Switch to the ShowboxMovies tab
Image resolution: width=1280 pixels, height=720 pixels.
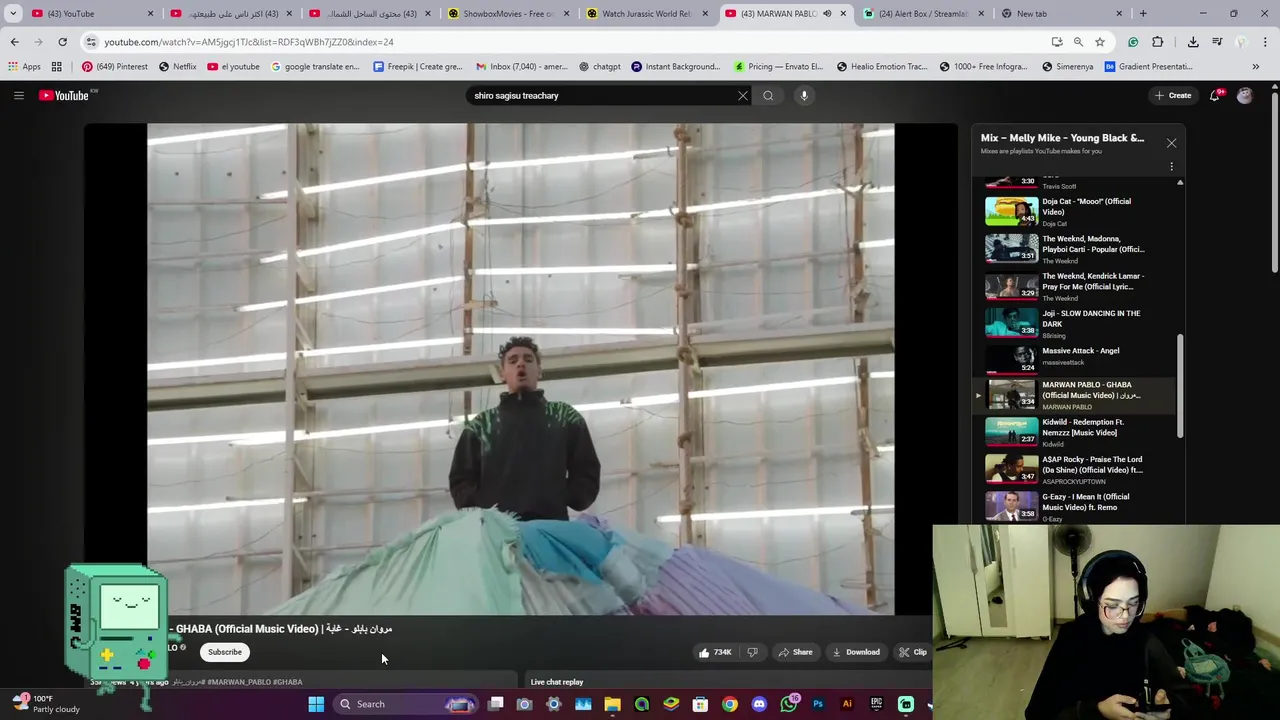(x=508, y=14)
